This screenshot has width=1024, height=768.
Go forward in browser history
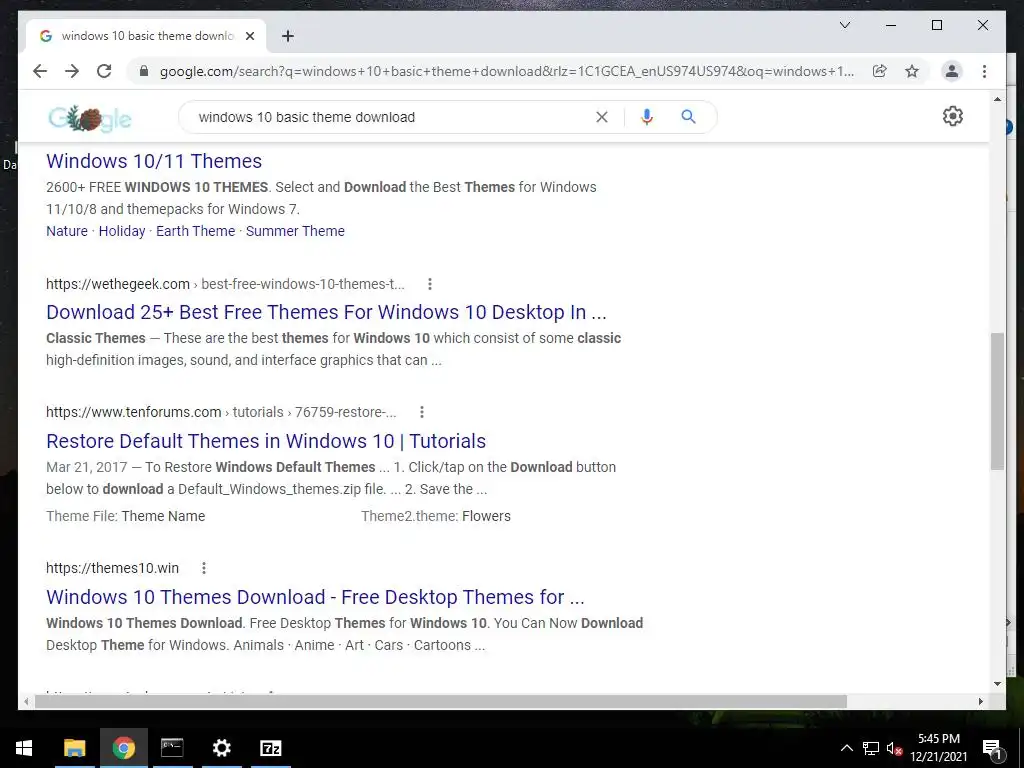(72, 71)
